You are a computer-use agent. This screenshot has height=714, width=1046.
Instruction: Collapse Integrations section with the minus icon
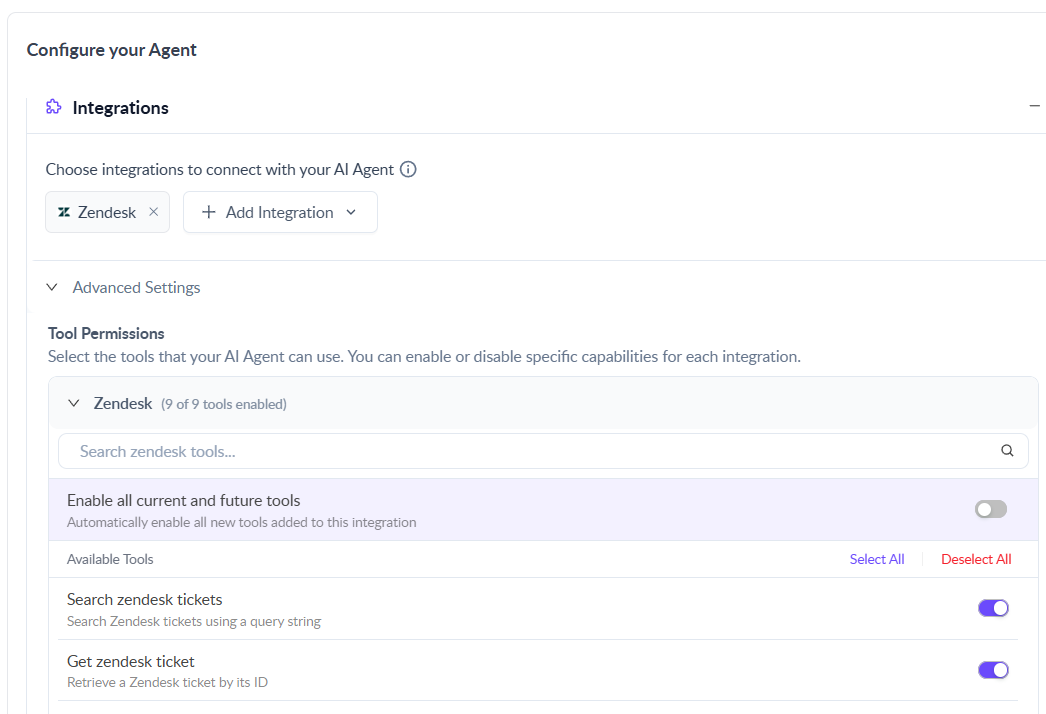click(1034, 106)
